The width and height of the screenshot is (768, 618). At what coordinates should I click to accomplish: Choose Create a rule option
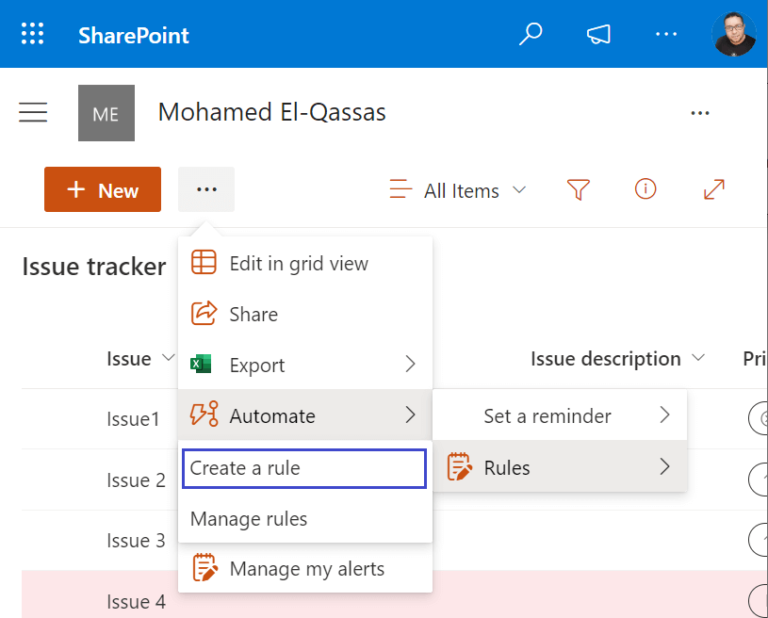(x=304, y=468)
